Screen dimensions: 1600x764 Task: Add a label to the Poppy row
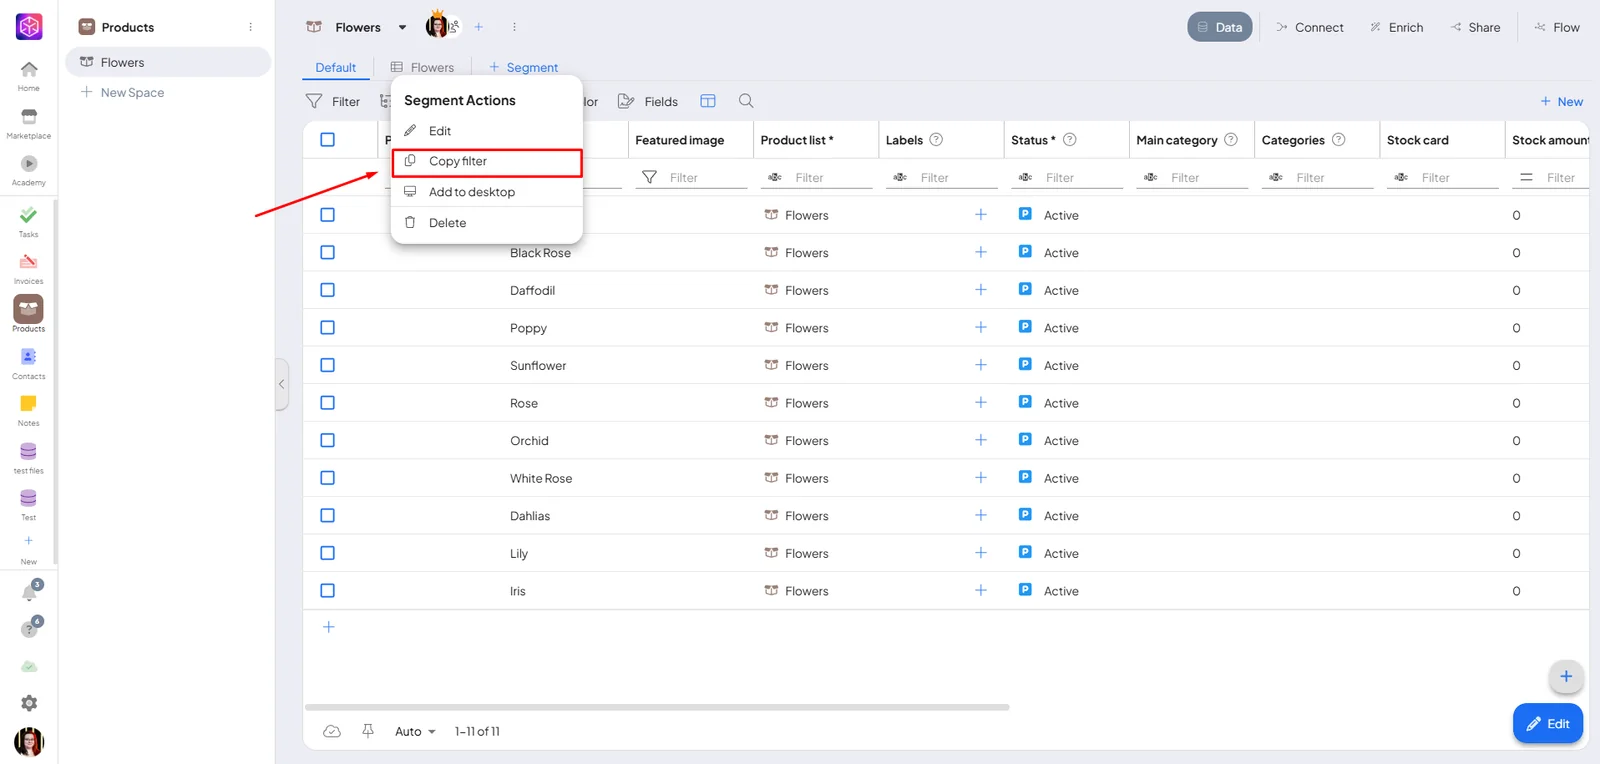[x=981, y=327]
